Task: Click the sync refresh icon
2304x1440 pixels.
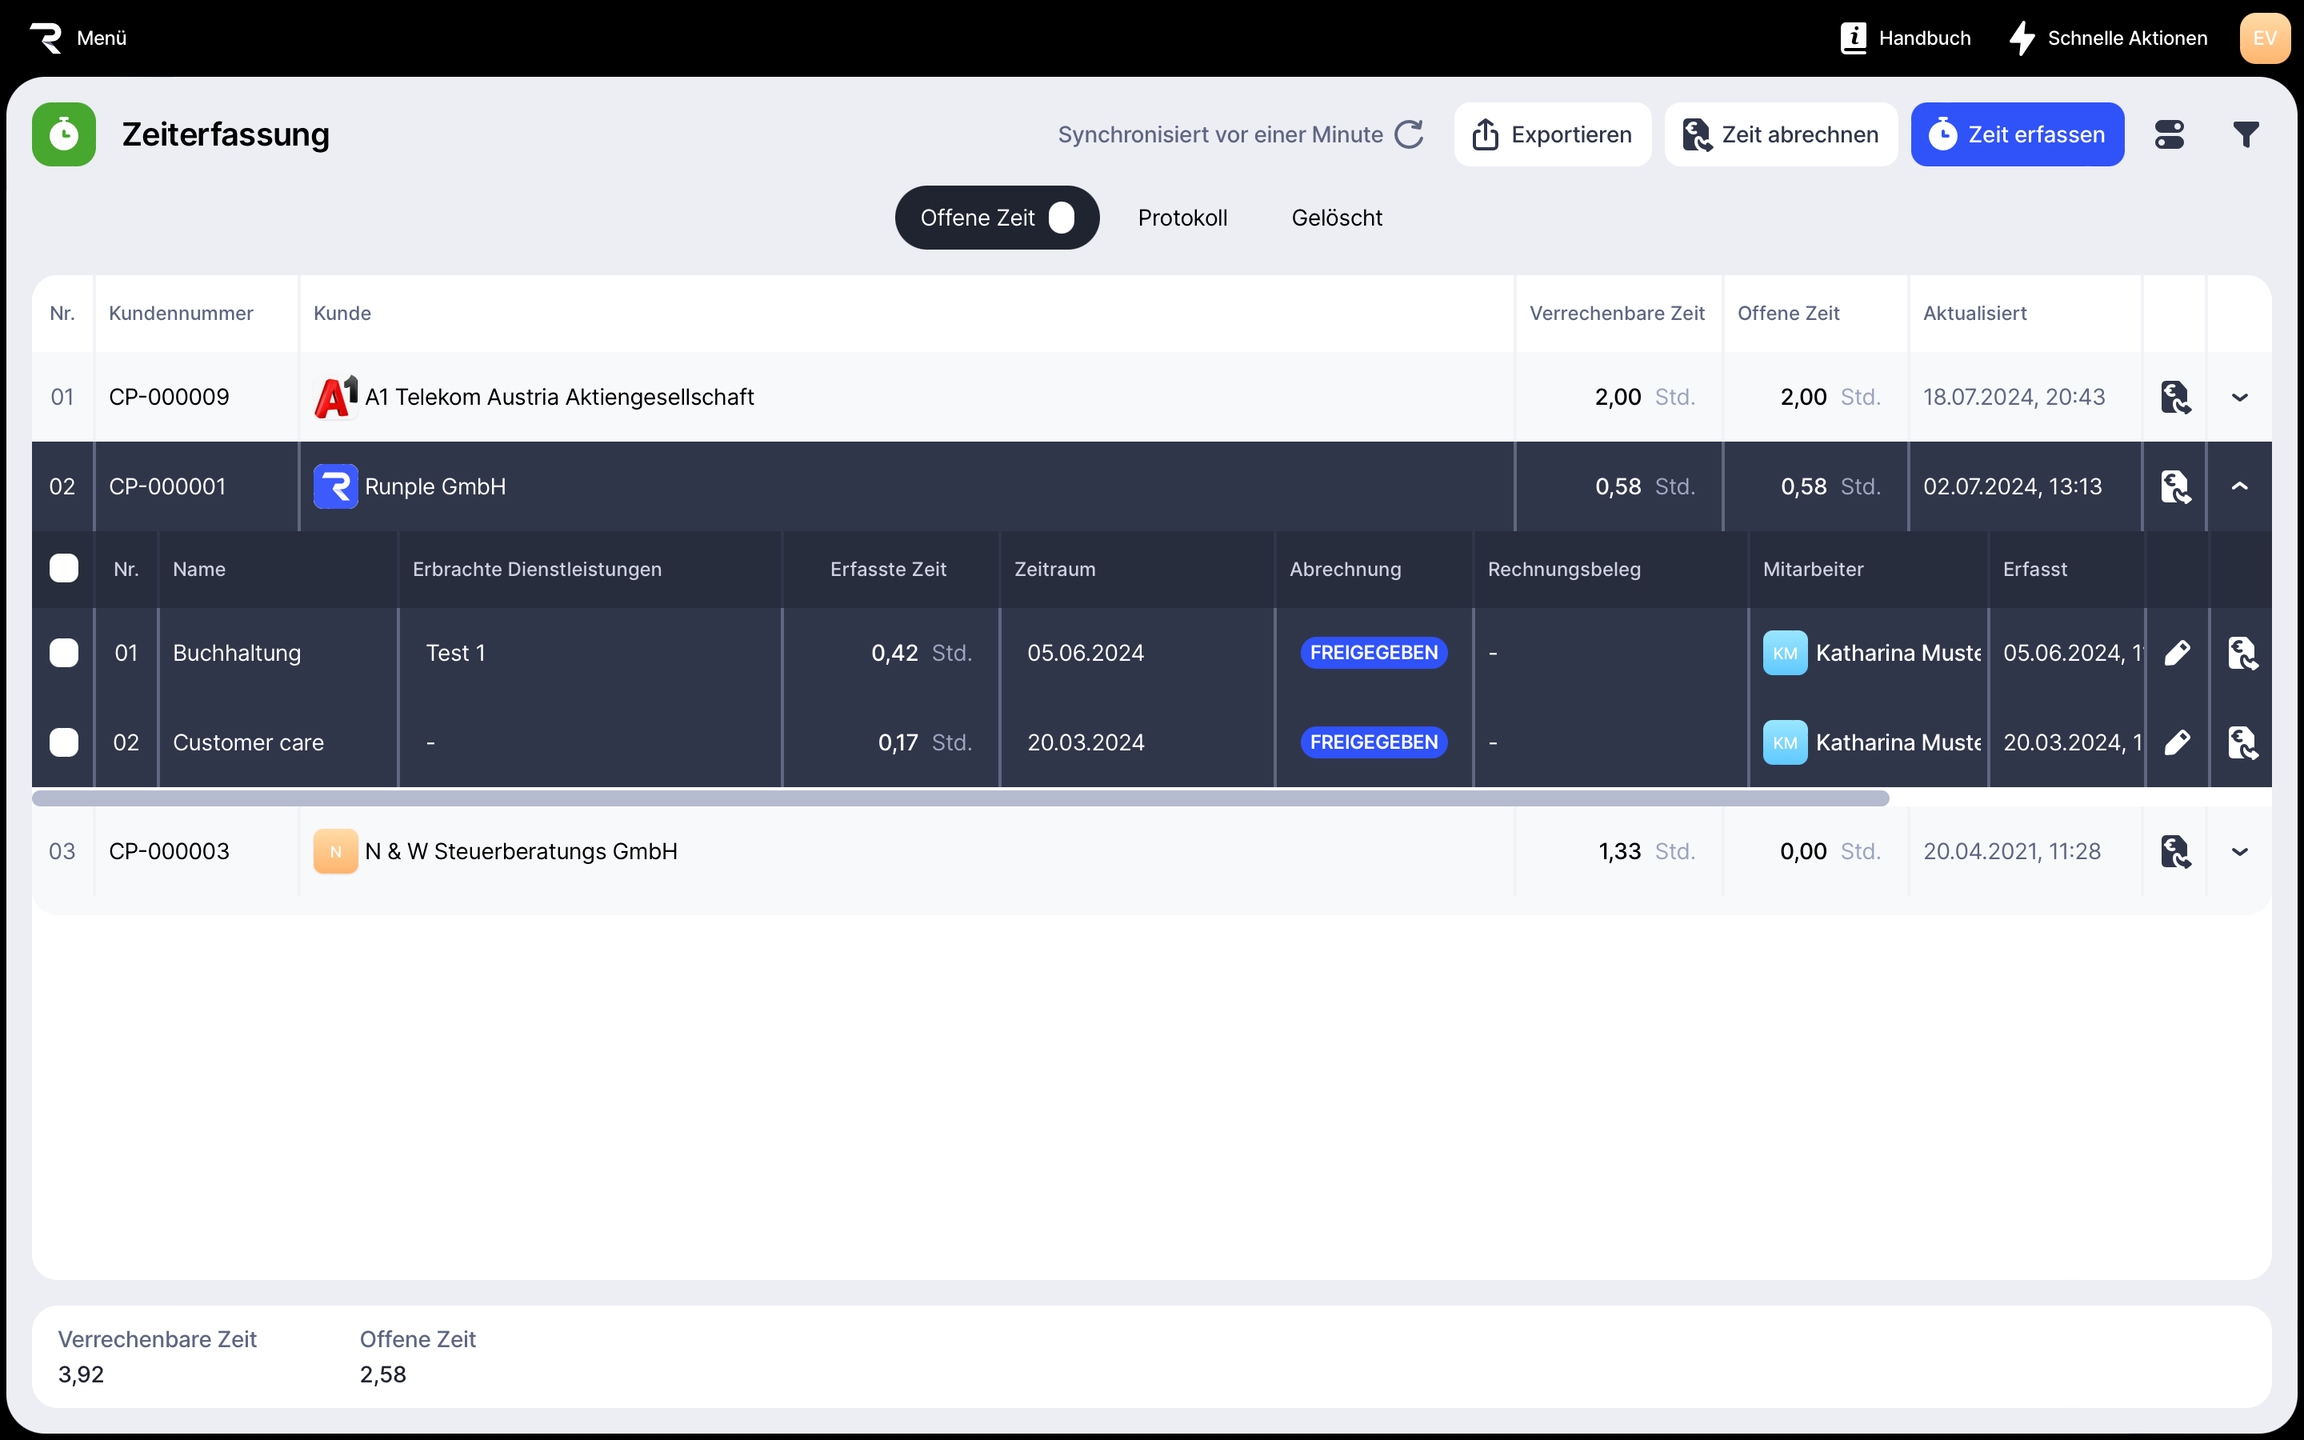Action: pos(1409,134)
